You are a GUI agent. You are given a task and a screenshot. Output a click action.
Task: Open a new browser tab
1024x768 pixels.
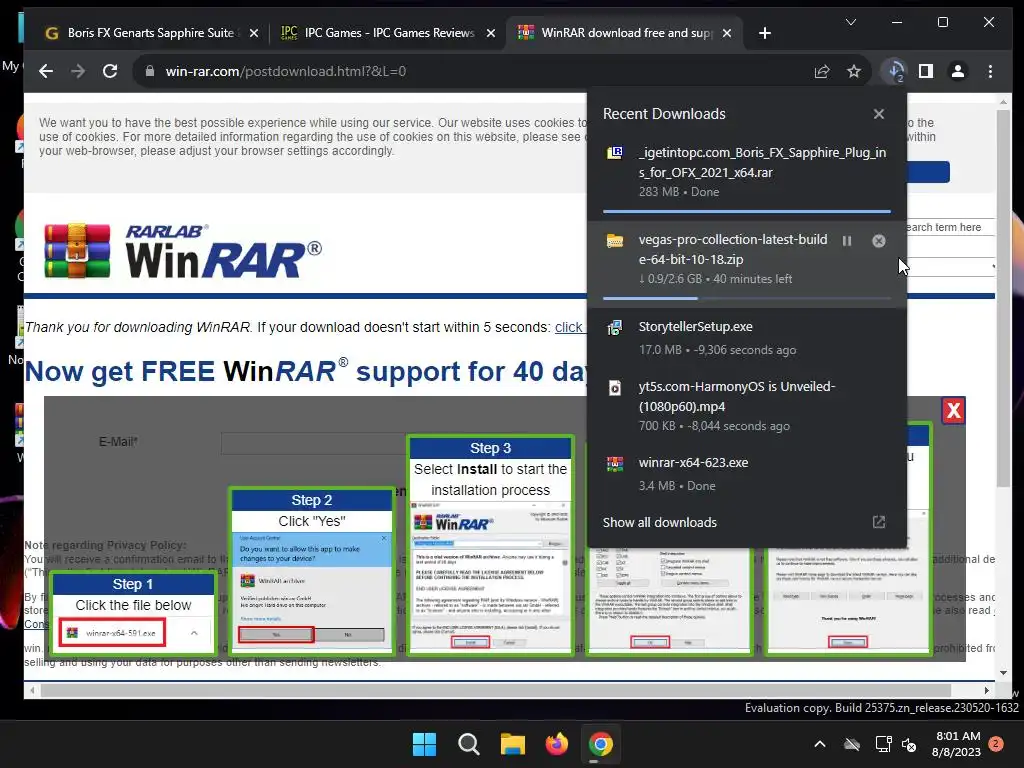click(765, 33)
